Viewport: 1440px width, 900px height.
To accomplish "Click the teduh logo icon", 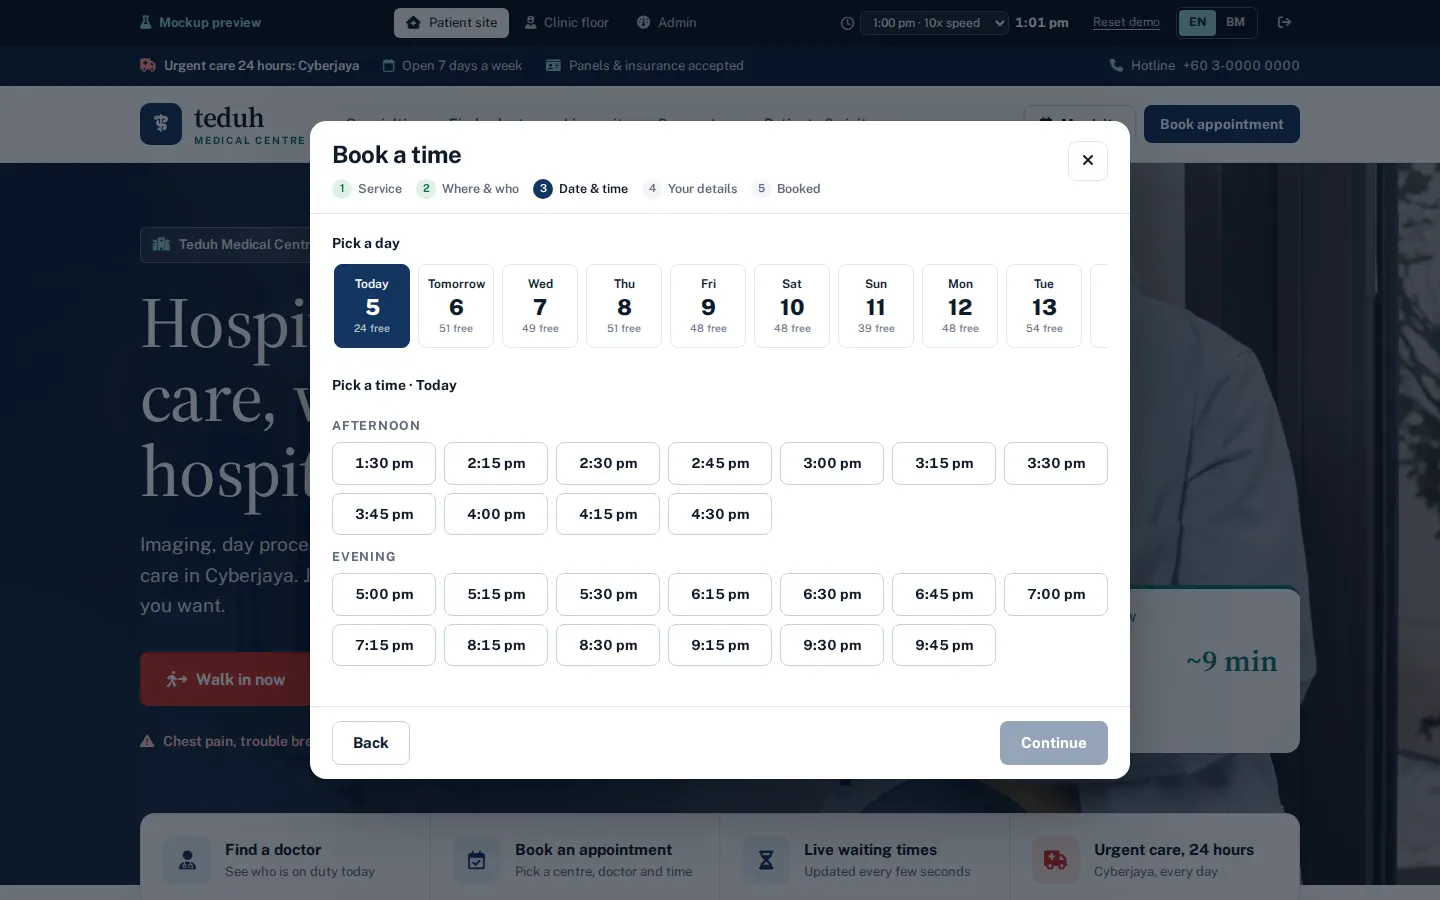I will [x=161, y=124].
